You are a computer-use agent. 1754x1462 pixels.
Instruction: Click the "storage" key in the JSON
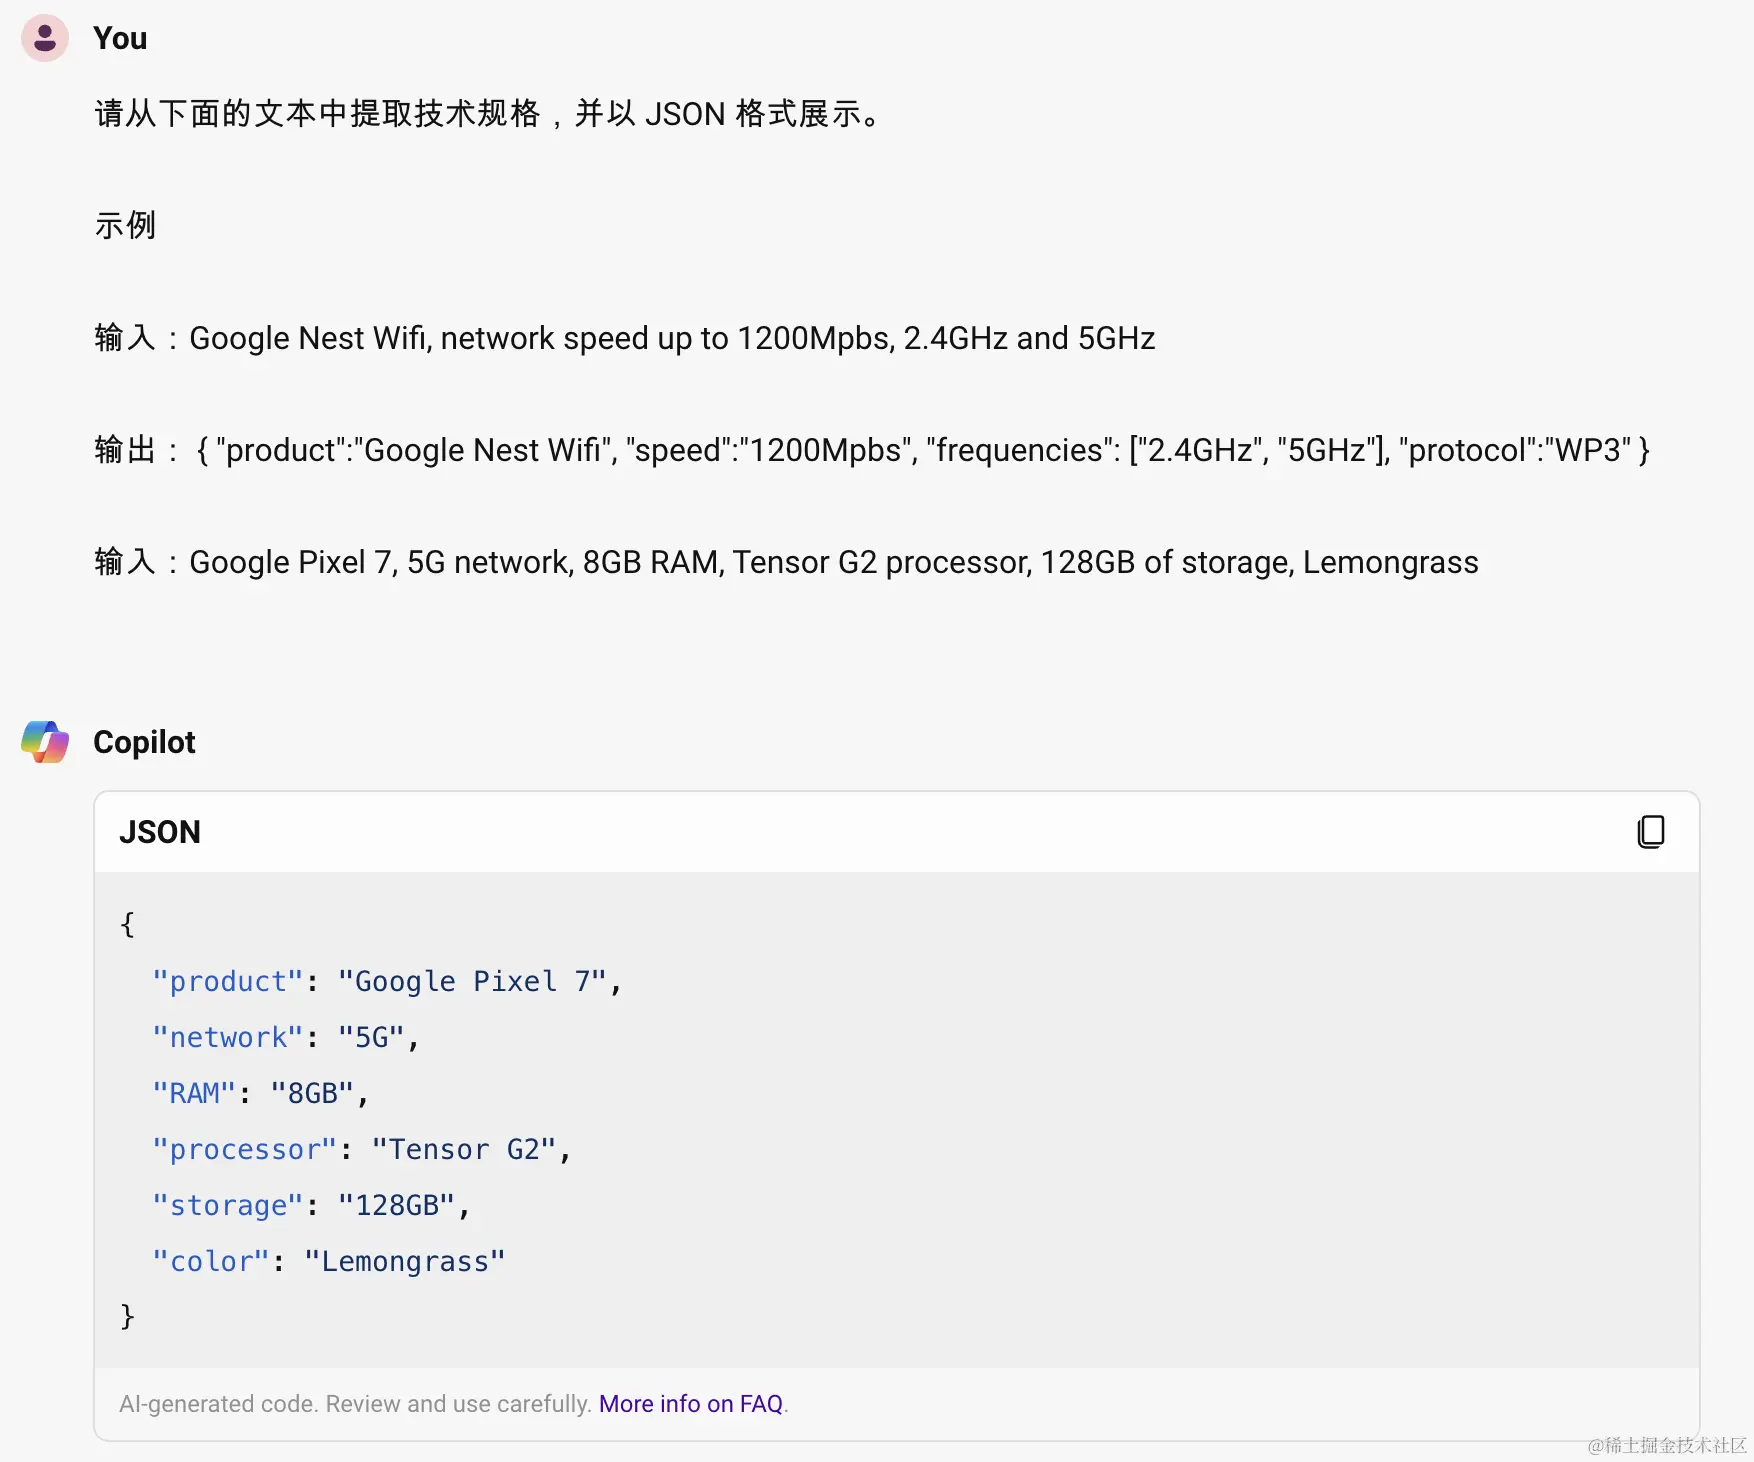pyautogui.click(x=227, y=1205)
